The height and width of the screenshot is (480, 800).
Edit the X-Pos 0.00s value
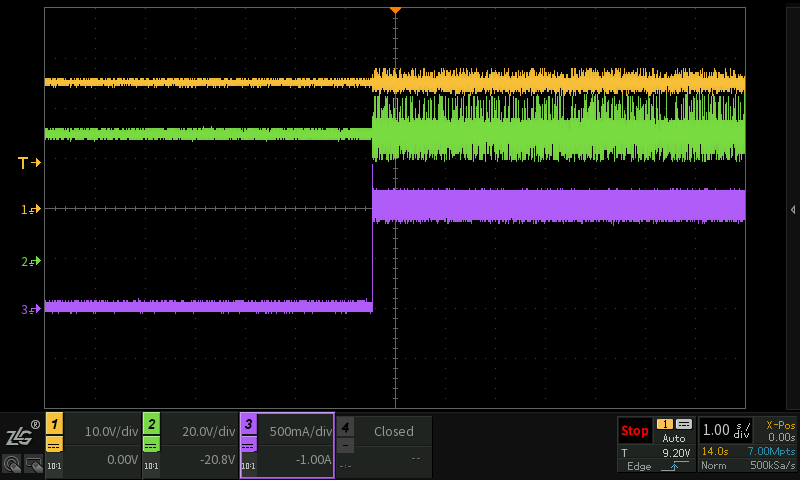pos(782,437)
